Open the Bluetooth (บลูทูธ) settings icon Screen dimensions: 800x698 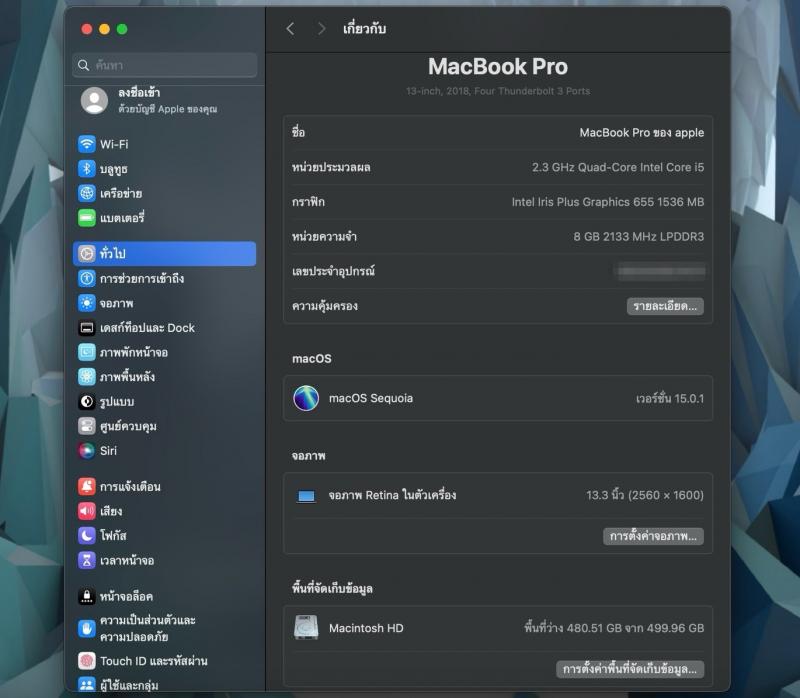(87, 169)
